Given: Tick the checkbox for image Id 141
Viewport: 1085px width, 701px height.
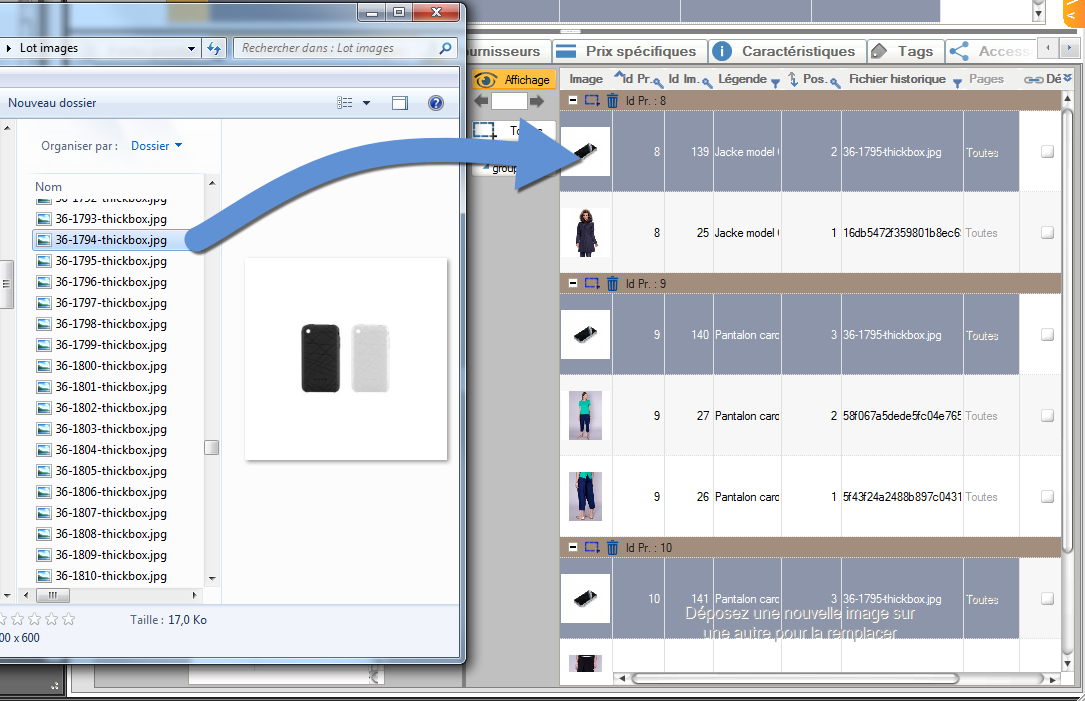Looking at the screenshot, I should (1047, 599).
